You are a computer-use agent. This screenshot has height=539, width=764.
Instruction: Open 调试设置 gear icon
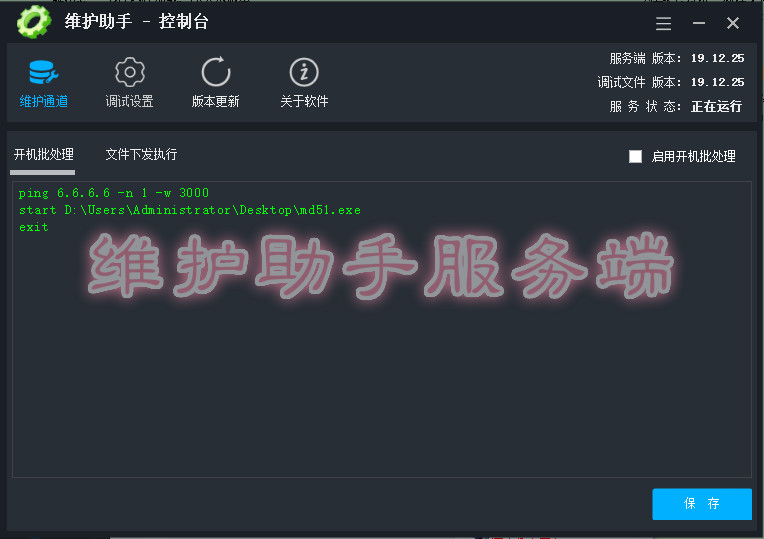(130, 72)
